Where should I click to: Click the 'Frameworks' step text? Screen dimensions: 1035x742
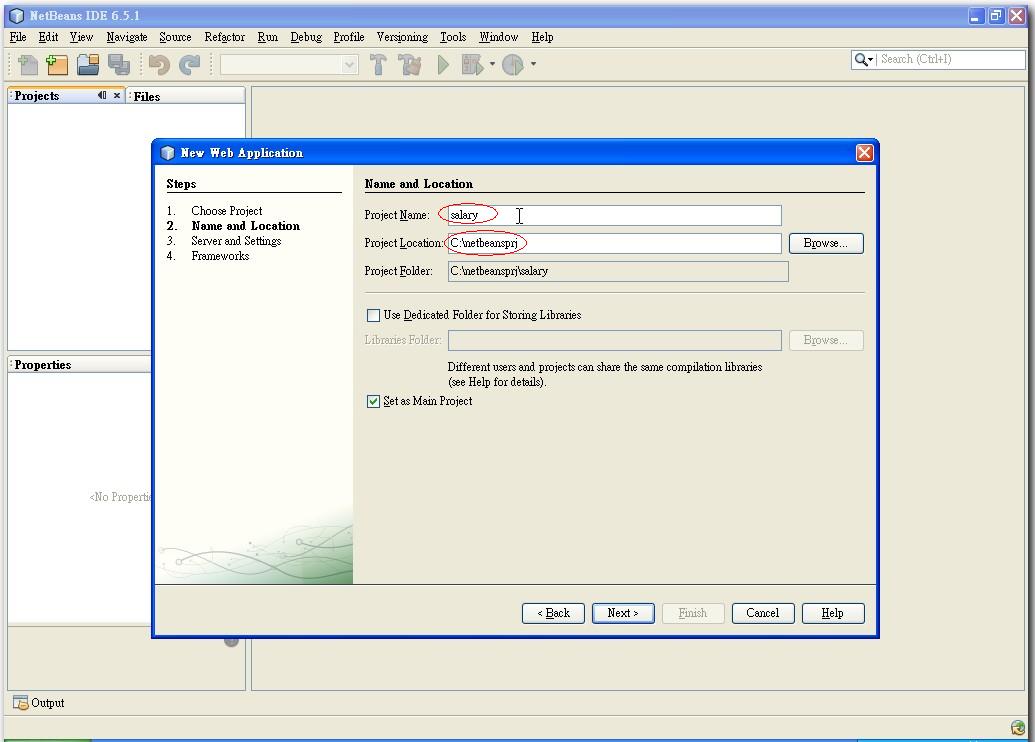[x=220, y=256]
